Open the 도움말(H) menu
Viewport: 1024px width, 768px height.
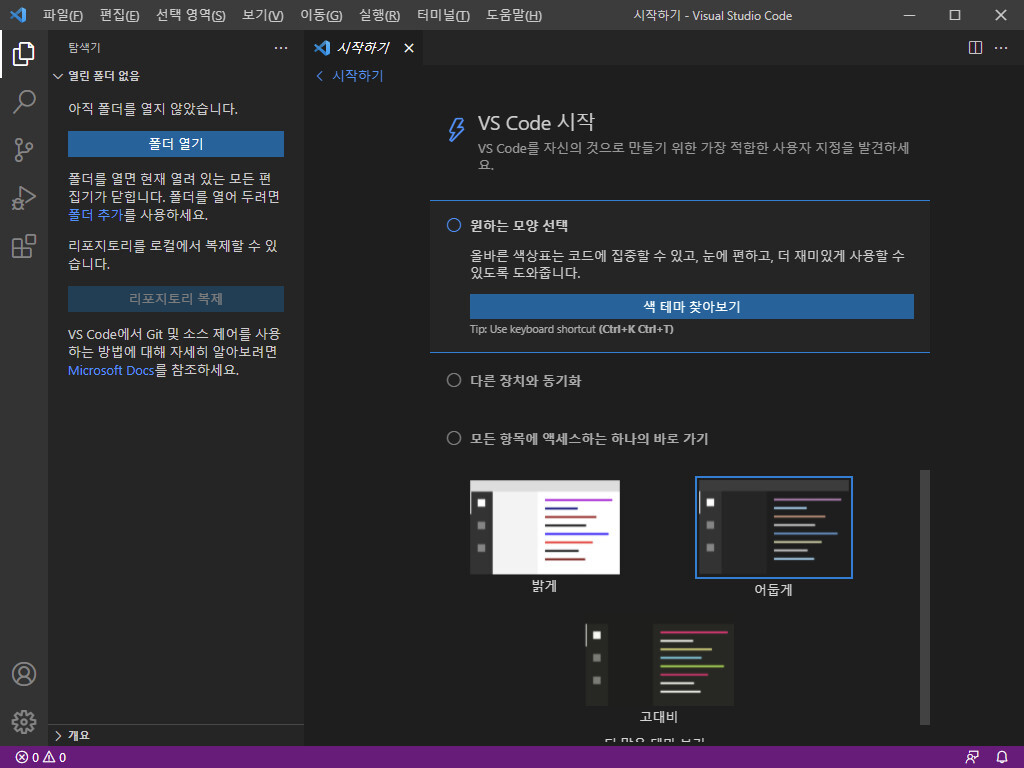(x=514, y=15)
